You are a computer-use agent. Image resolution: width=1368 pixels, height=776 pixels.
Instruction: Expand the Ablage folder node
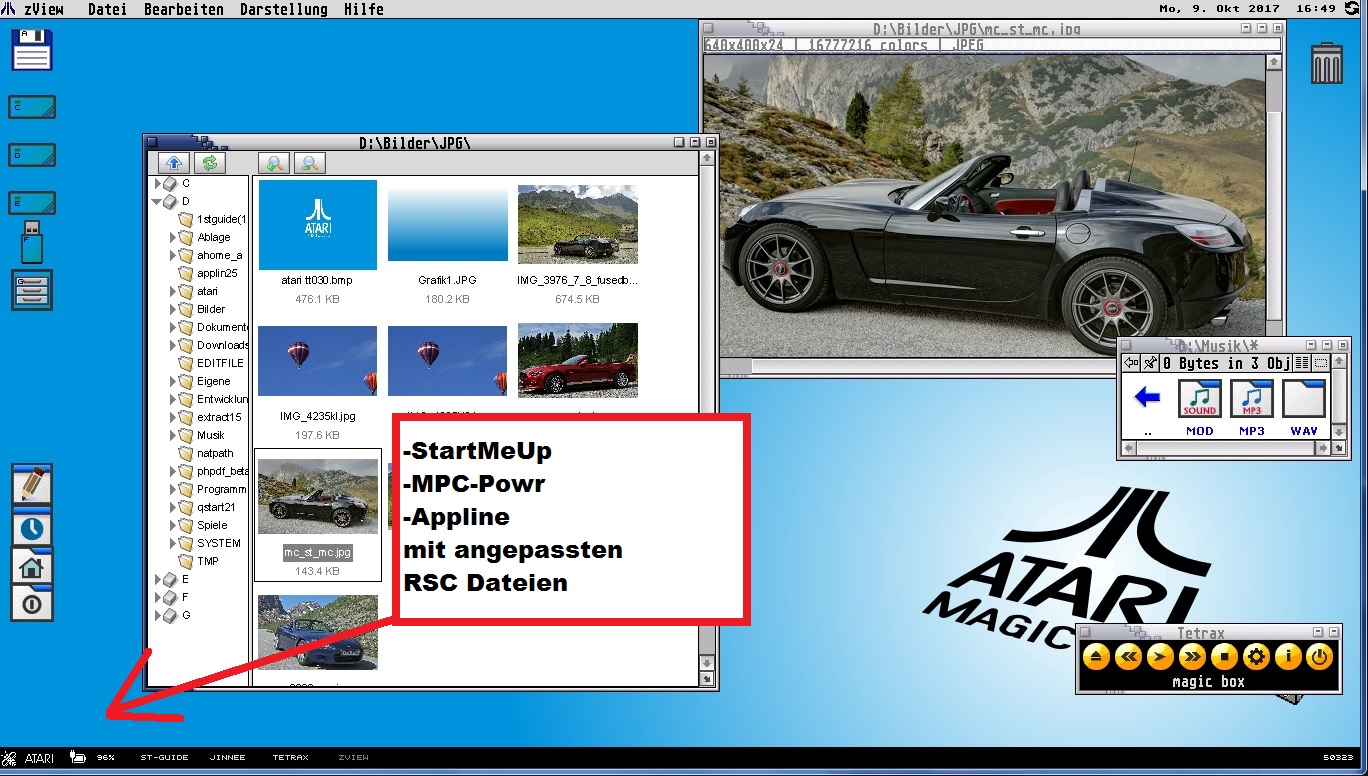tap(173, 238)
